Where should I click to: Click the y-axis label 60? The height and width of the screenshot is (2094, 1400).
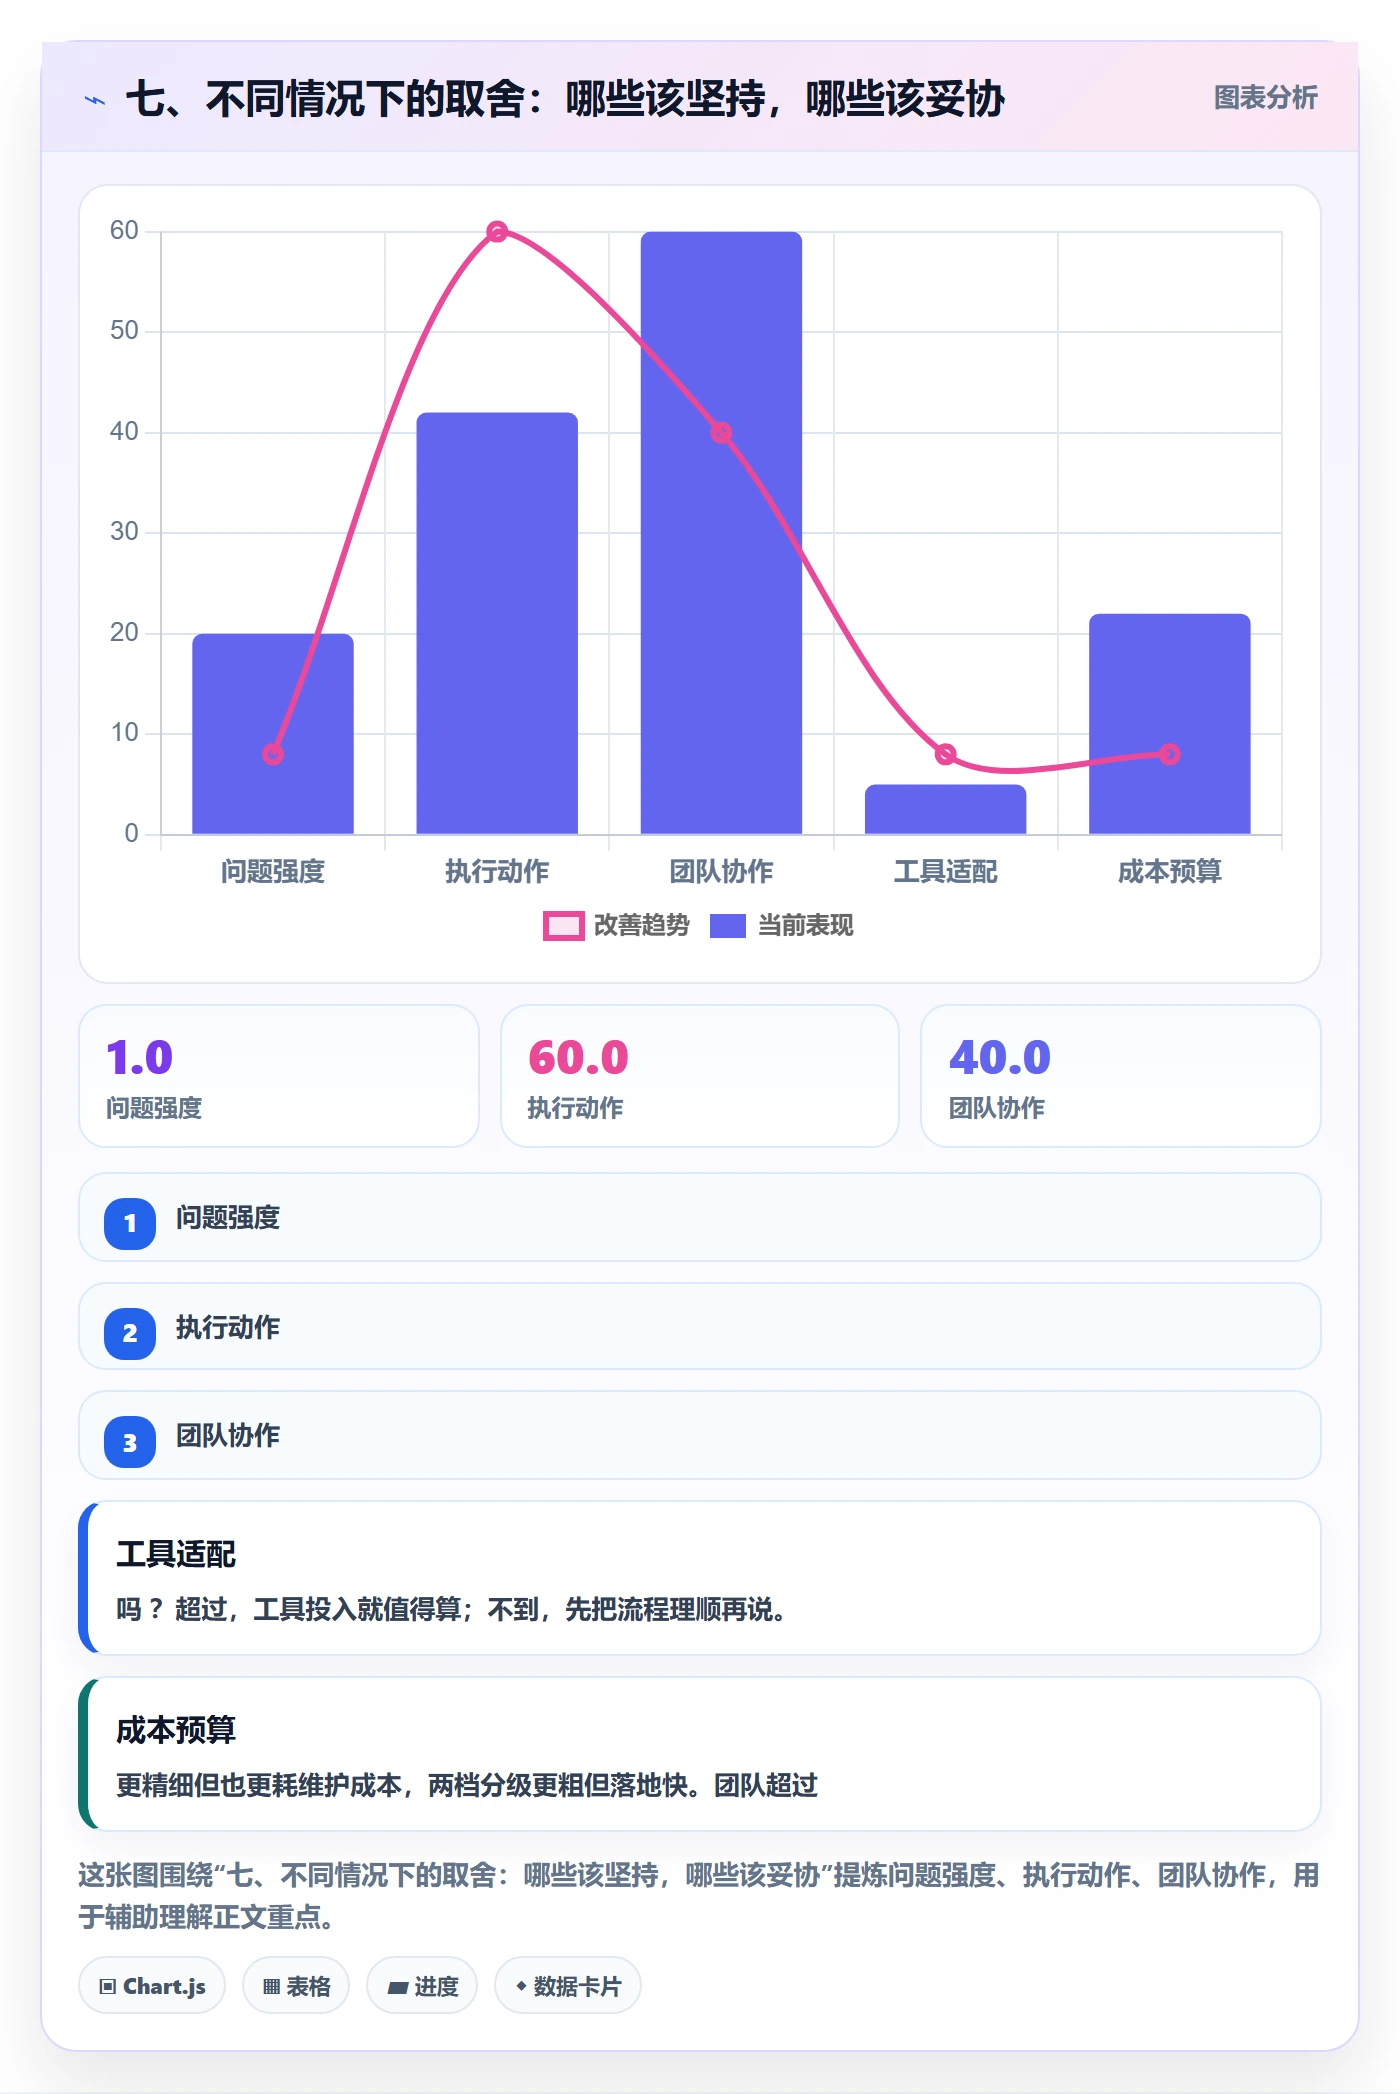pyautogui.click(x=124, y=231)
